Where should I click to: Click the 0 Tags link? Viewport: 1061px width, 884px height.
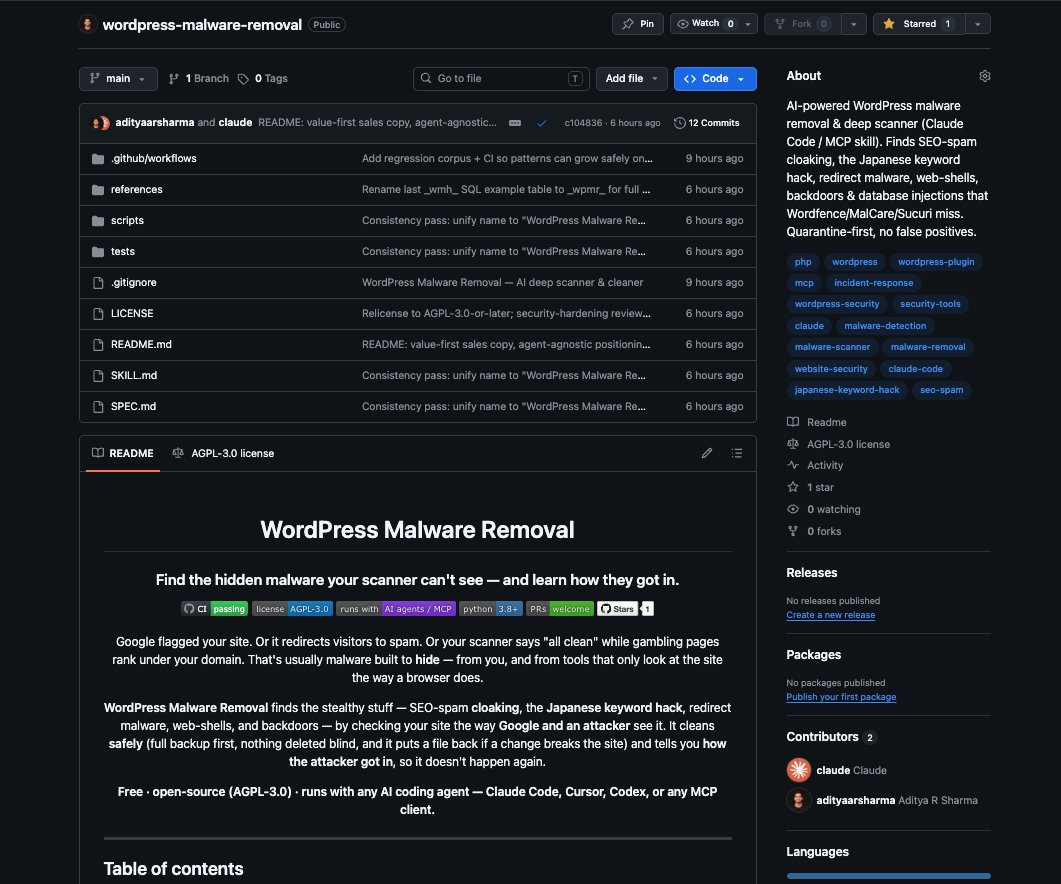click(x=263, y=79)
